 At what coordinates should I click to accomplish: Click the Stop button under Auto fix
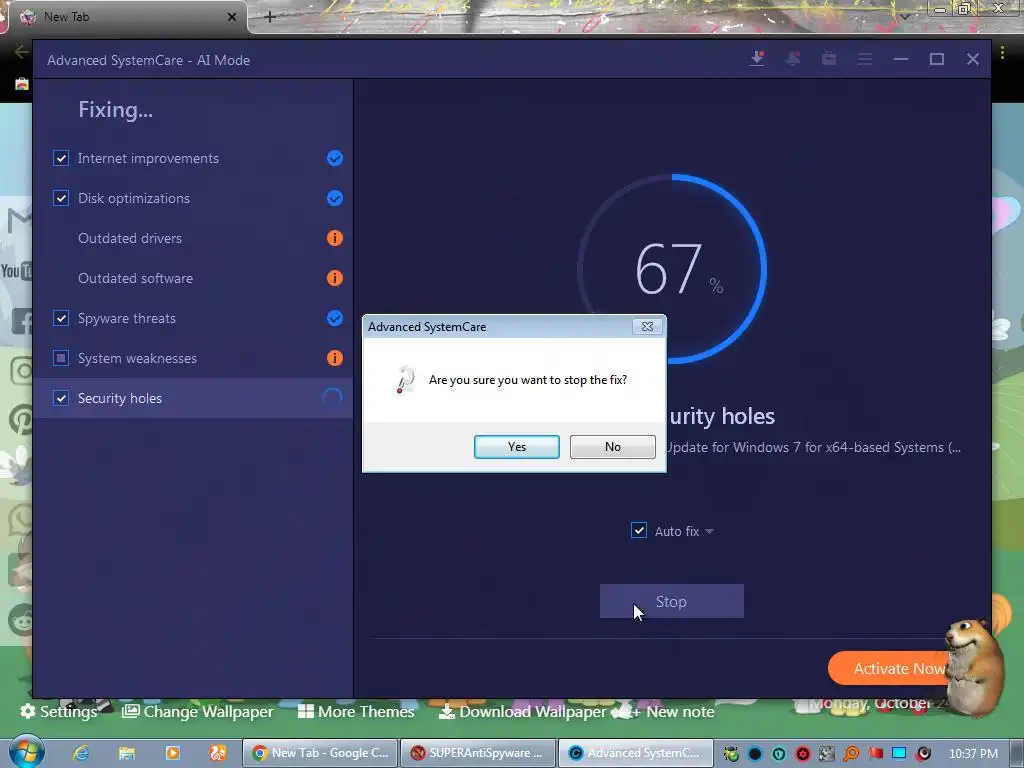click(671, 601)
